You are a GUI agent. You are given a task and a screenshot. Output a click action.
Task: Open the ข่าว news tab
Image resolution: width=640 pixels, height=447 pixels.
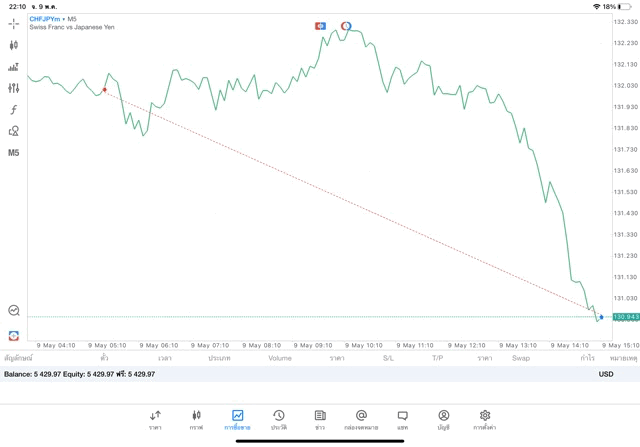(320, 419)
